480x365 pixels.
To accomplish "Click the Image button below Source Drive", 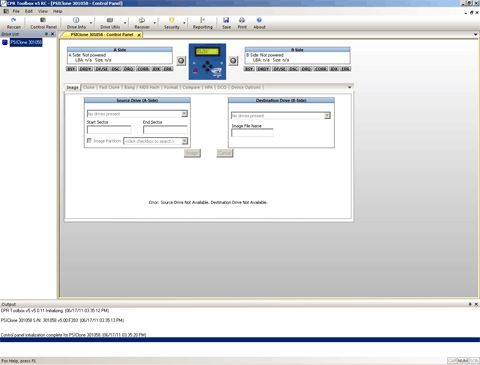I will click(192, 153).
